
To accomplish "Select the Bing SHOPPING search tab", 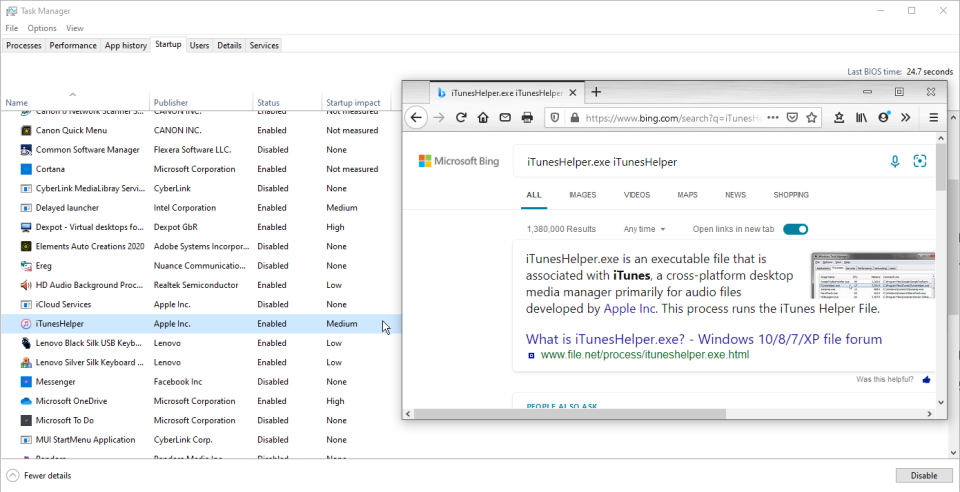I will pyautogui.click(x=791, y=195).
